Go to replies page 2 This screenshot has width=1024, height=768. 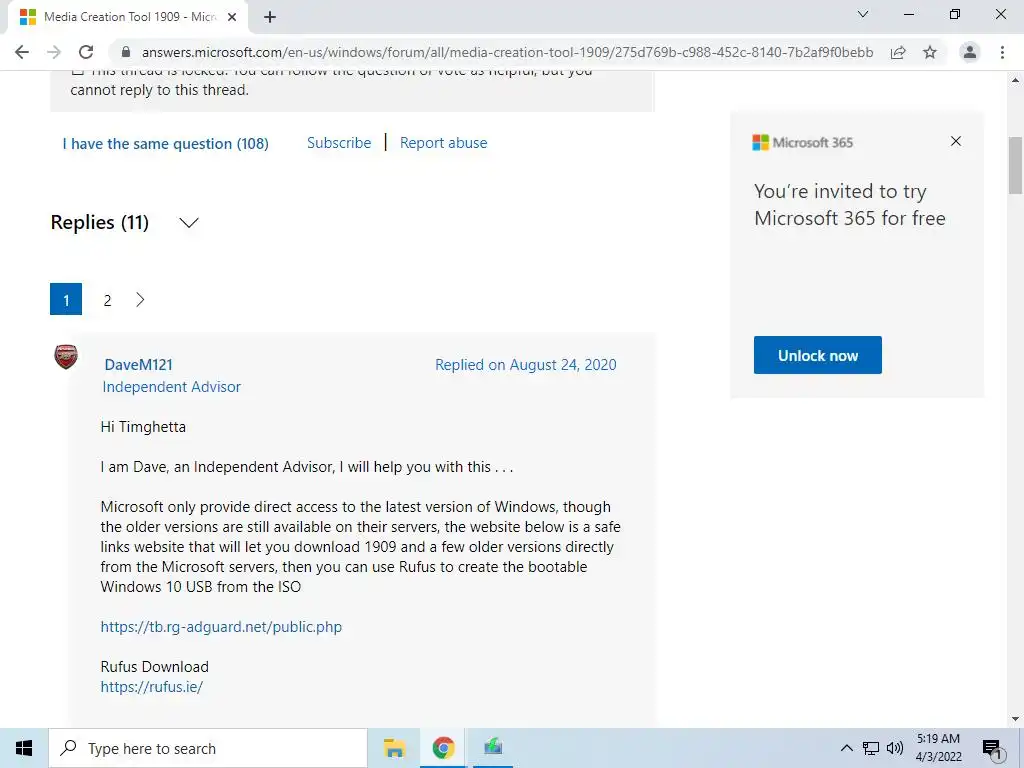click(x=107, y=300)
